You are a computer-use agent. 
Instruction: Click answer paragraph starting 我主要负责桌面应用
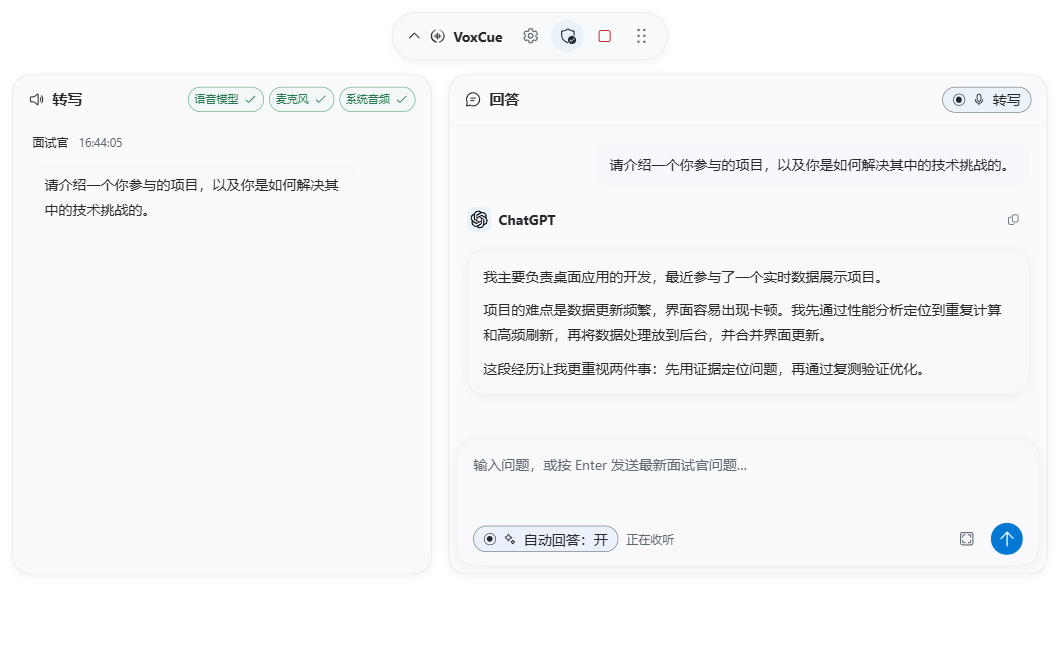(683, 277)
